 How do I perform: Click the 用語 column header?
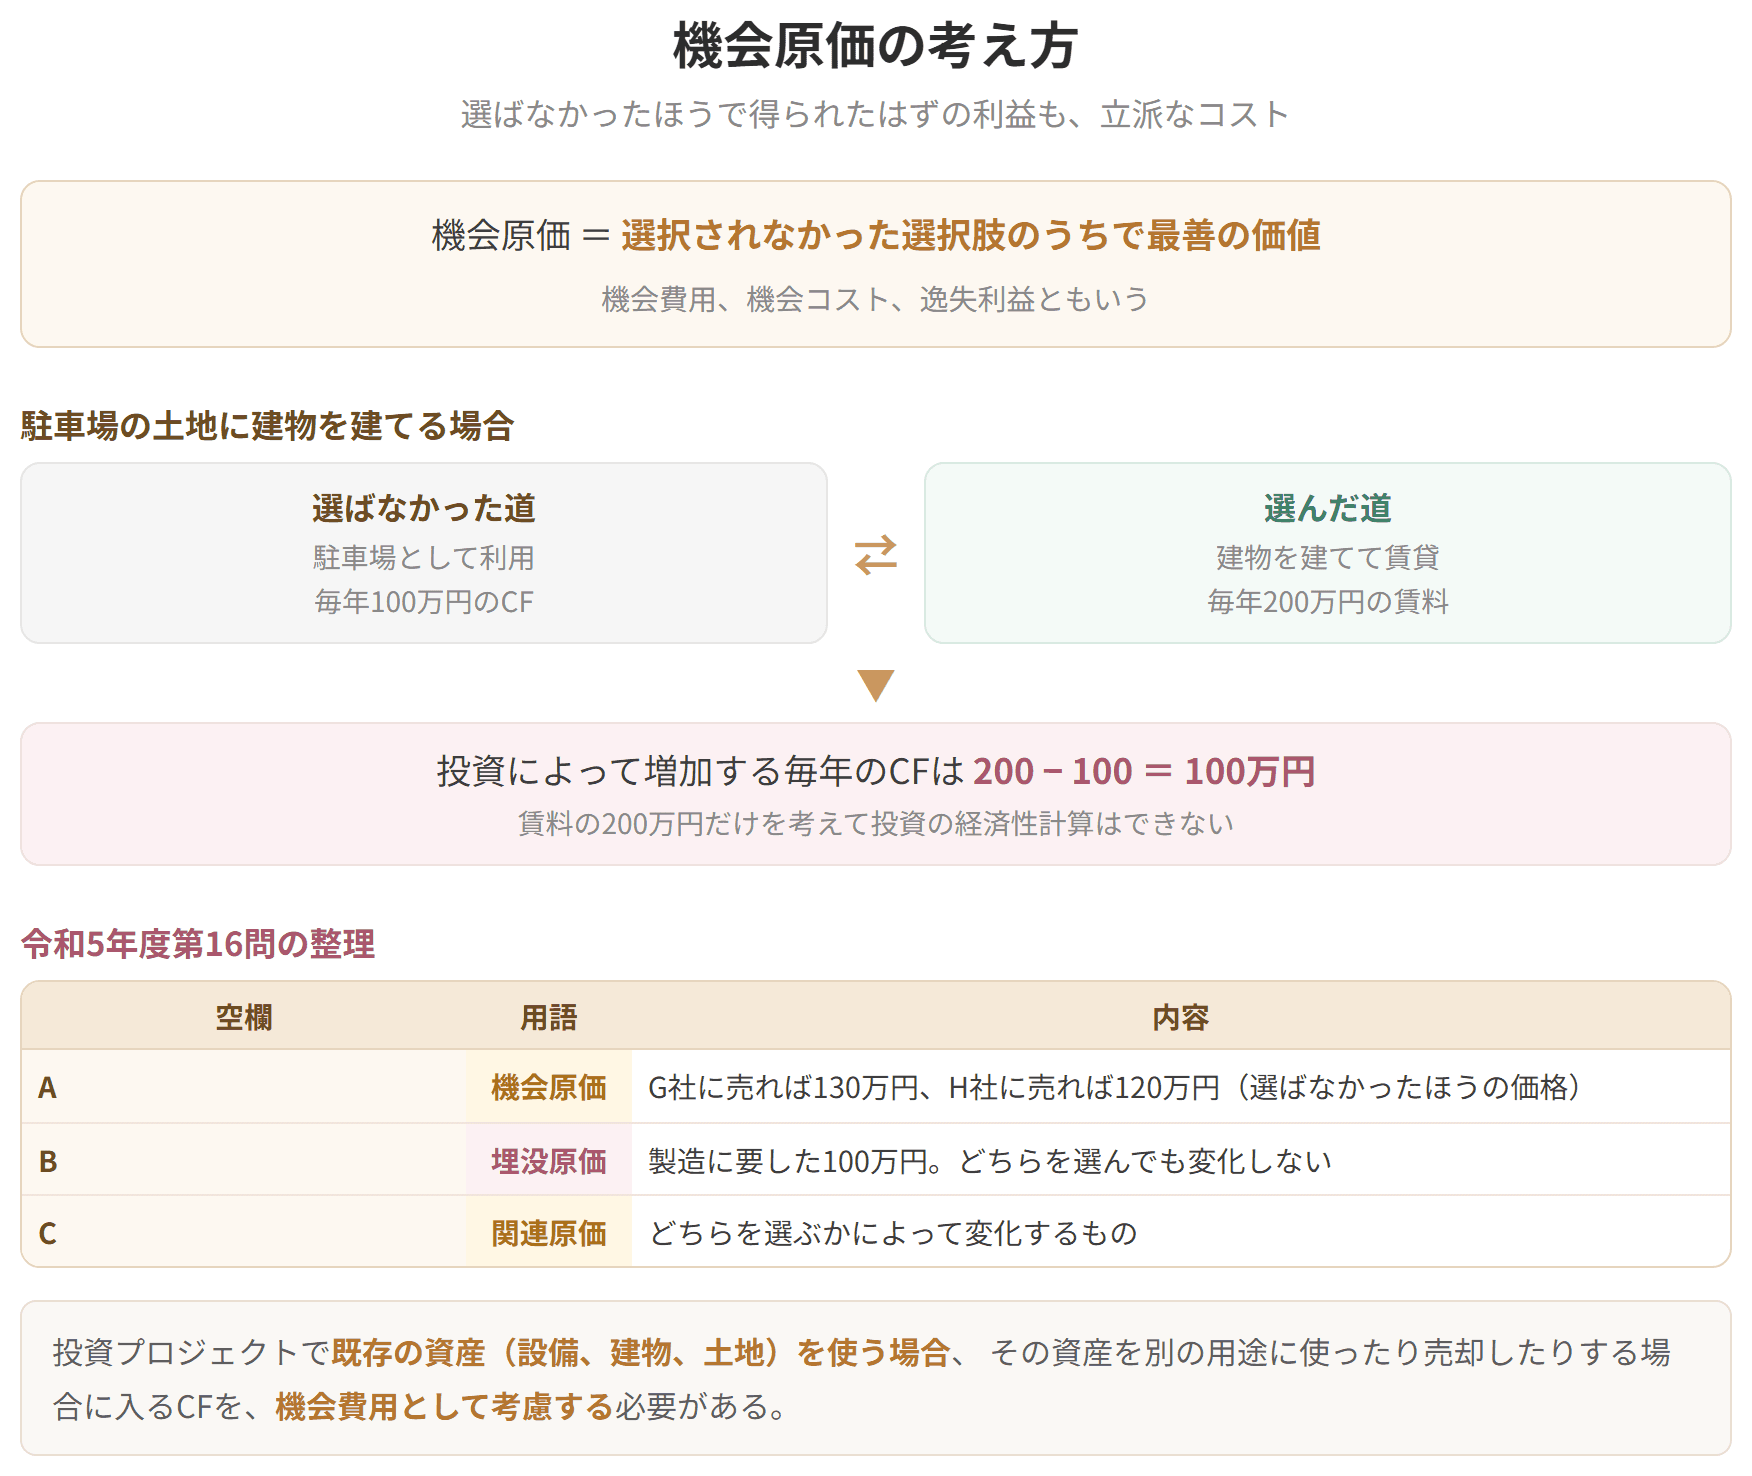549,1017
